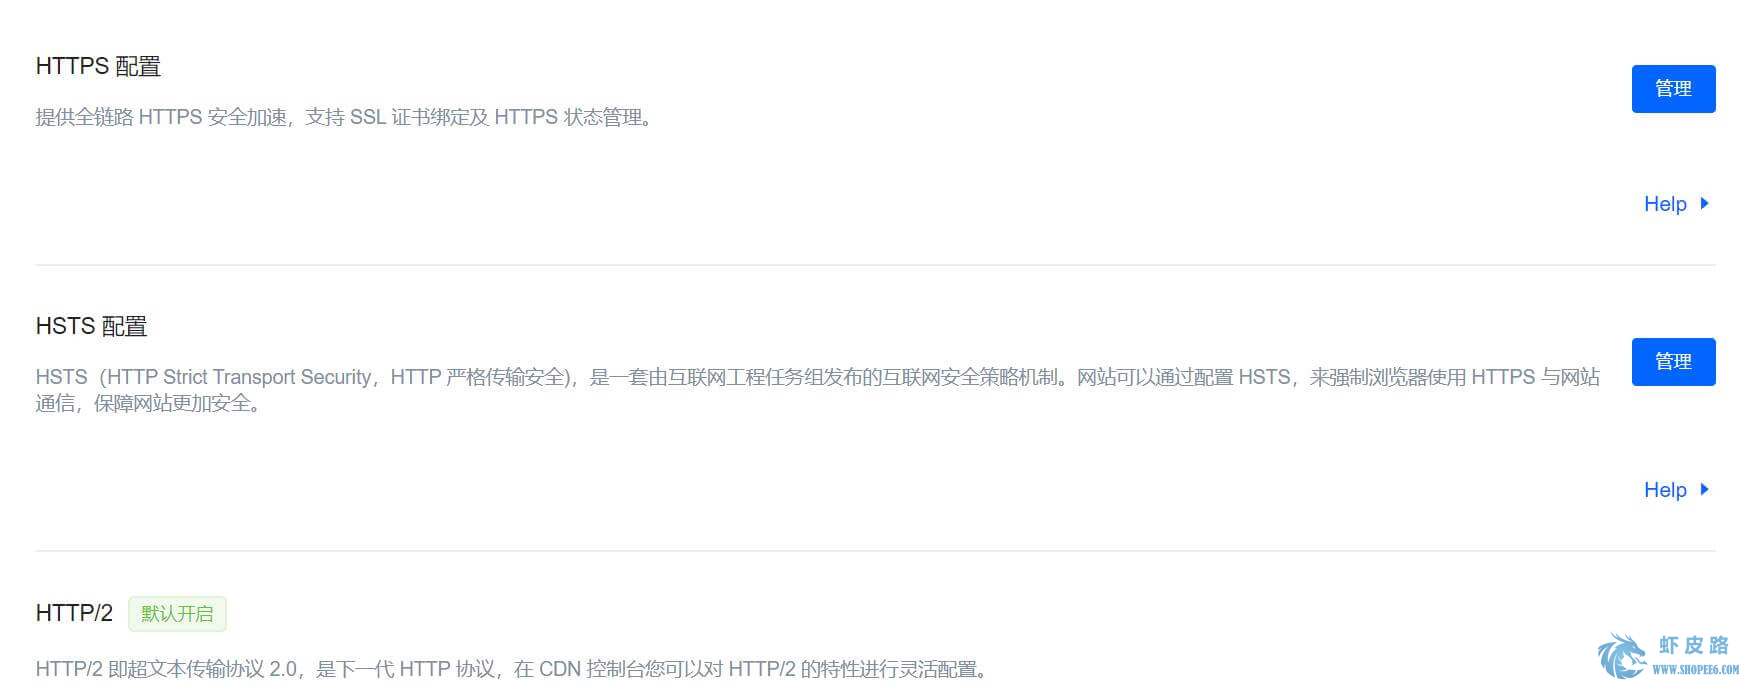Select the 虾皮路 watermark text

tap(1694, 645)
